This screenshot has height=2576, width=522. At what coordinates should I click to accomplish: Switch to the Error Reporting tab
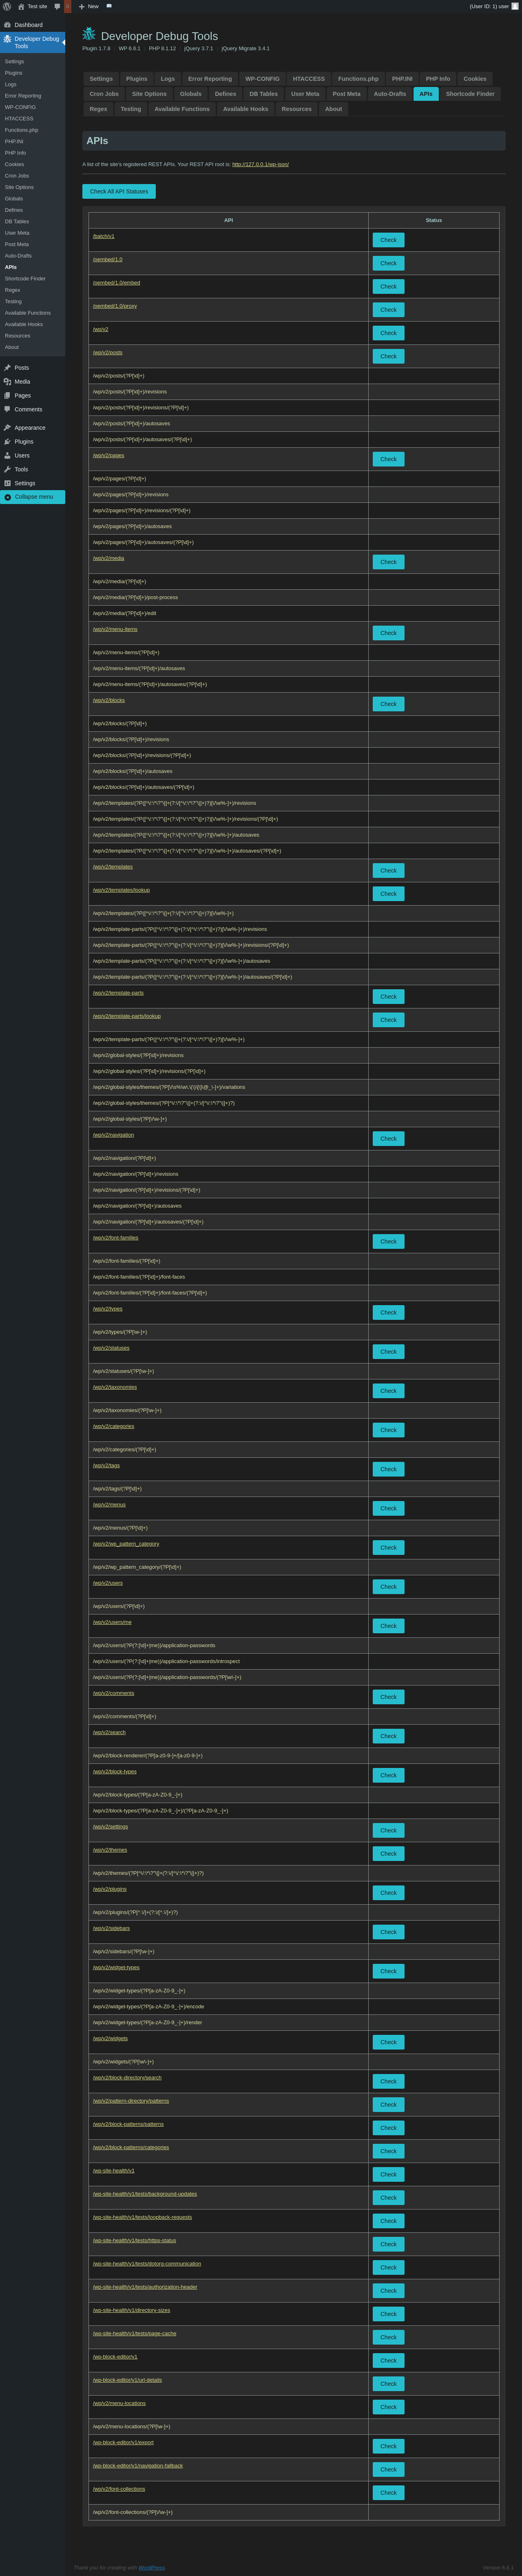coord(210,79)
